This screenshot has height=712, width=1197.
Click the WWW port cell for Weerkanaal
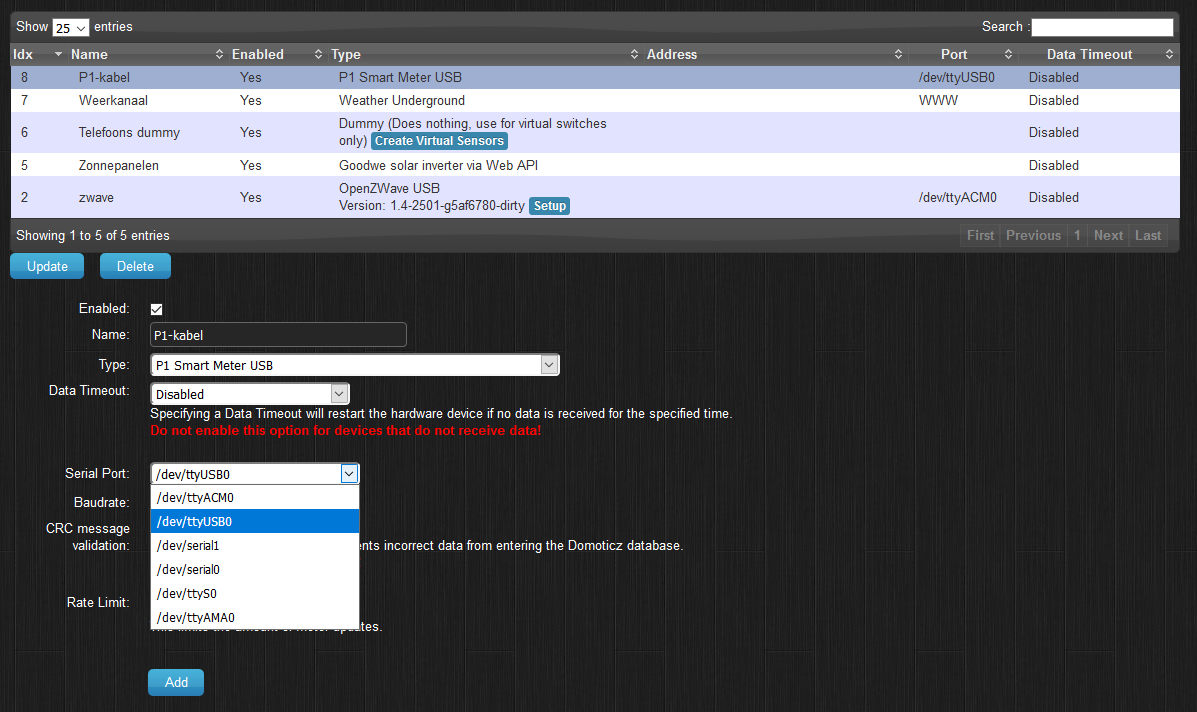[x=938, y=101]
